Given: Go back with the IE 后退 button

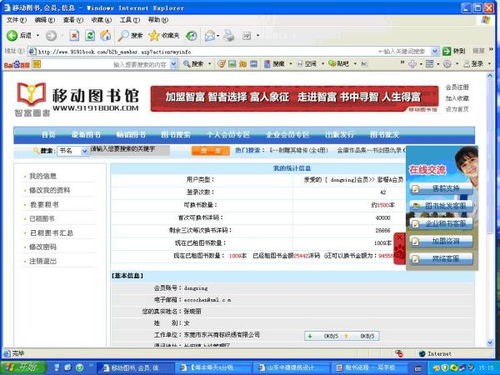Looking at the screenshot, I should 19,35.
